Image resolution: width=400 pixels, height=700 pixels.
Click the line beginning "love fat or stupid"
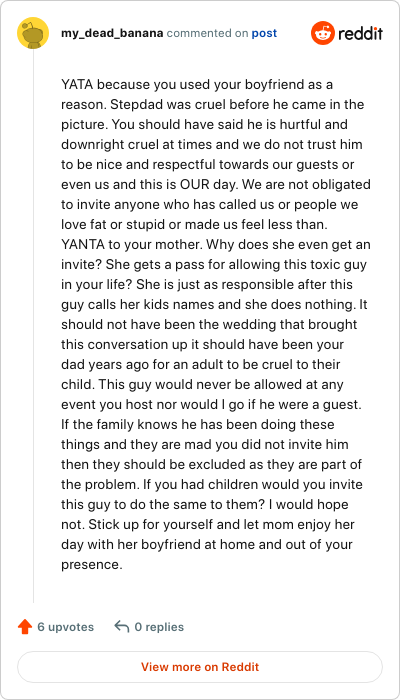195,225
